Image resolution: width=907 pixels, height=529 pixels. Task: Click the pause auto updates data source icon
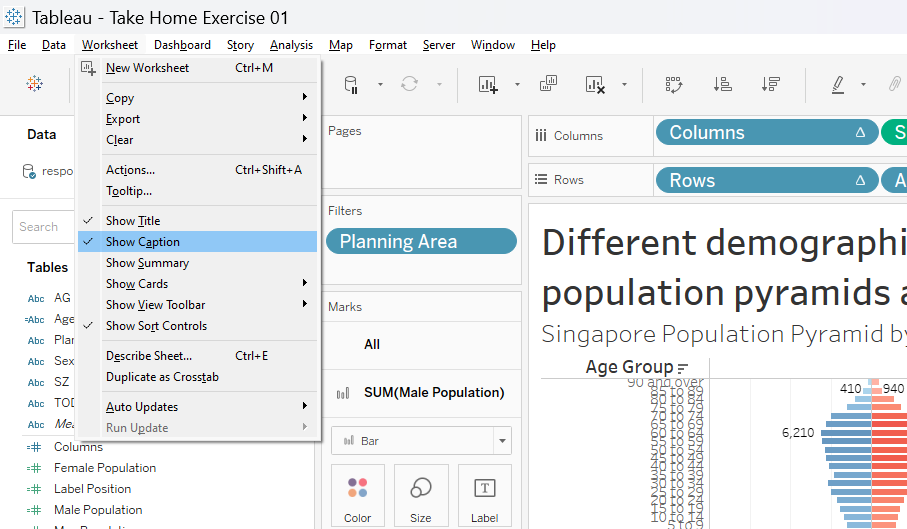[x=351, y=85]
